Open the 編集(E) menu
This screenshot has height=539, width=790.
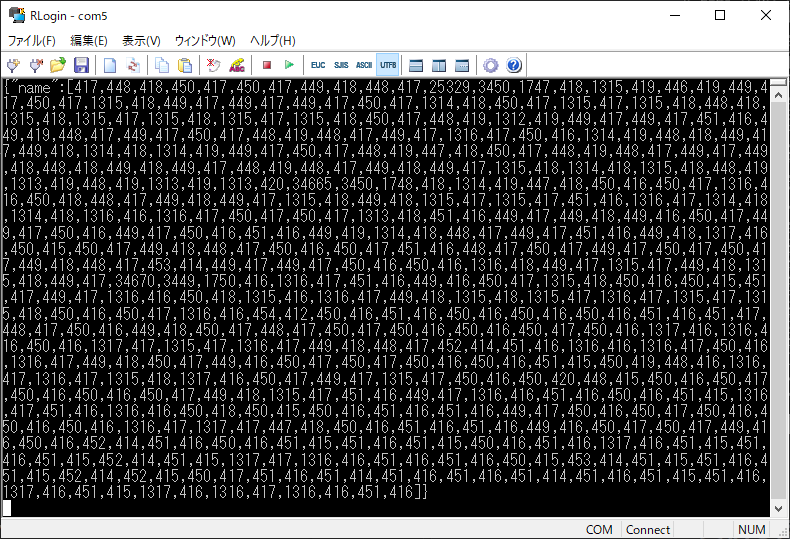pyautogui.click(x=88, y=41)
